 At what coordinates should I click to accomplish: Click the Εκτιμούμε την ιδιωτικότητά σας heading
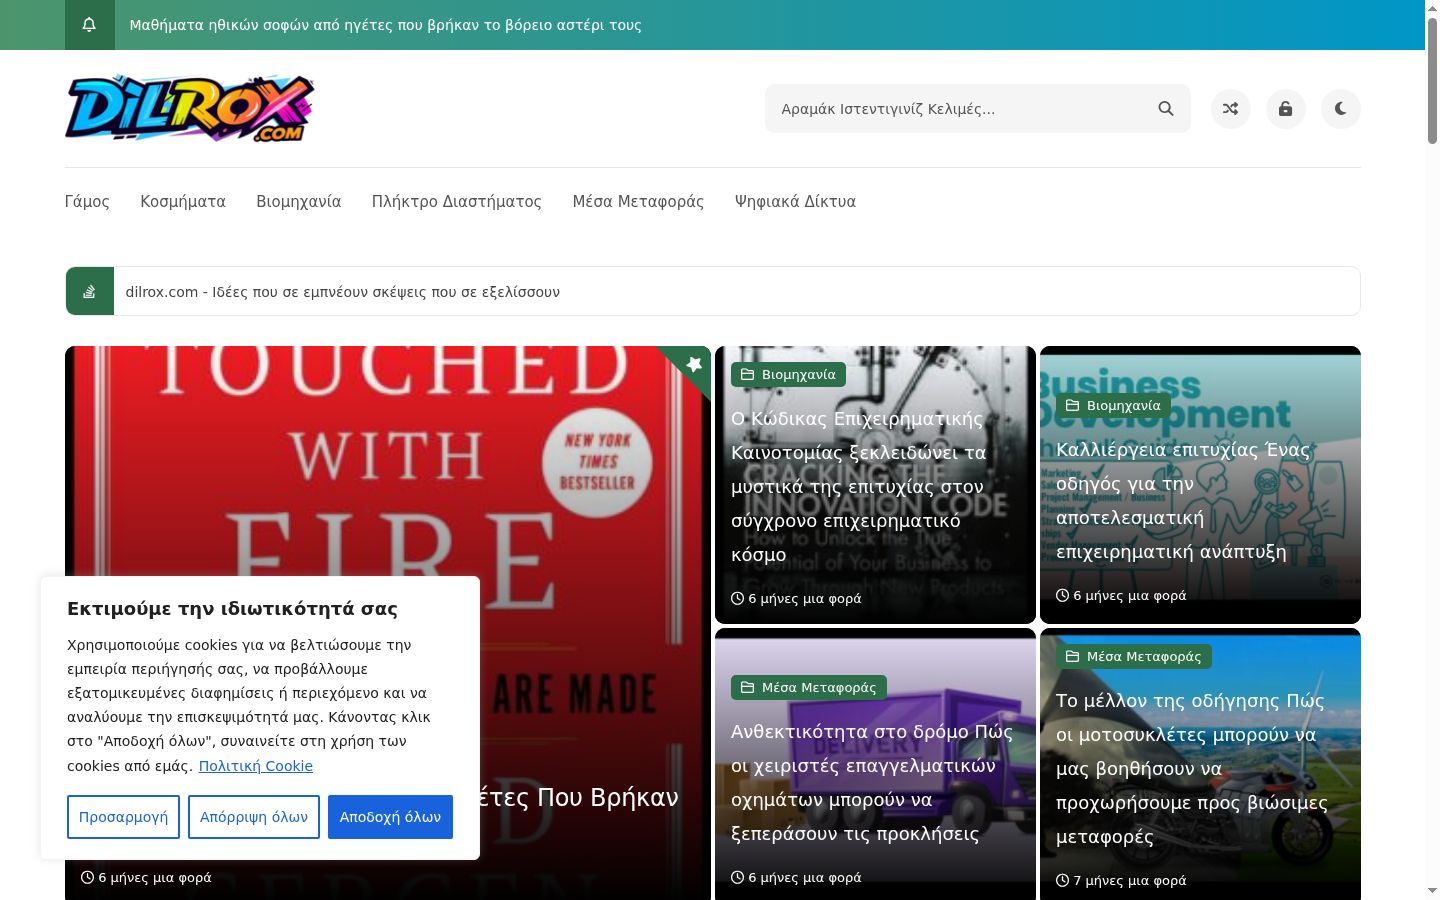(232, 609)
